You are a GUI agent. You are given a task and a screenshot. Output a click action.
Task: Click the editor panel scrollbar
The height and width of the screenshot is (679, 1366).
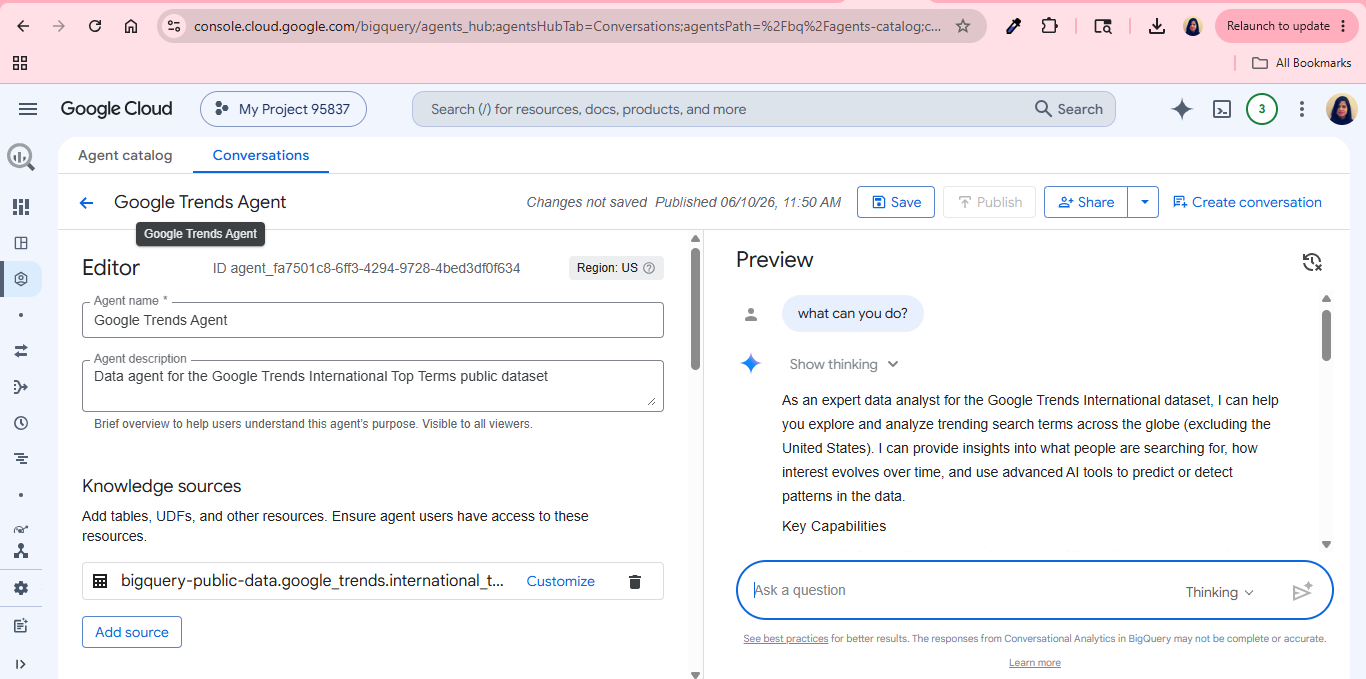pyautogui.click(x=696, y=309)
